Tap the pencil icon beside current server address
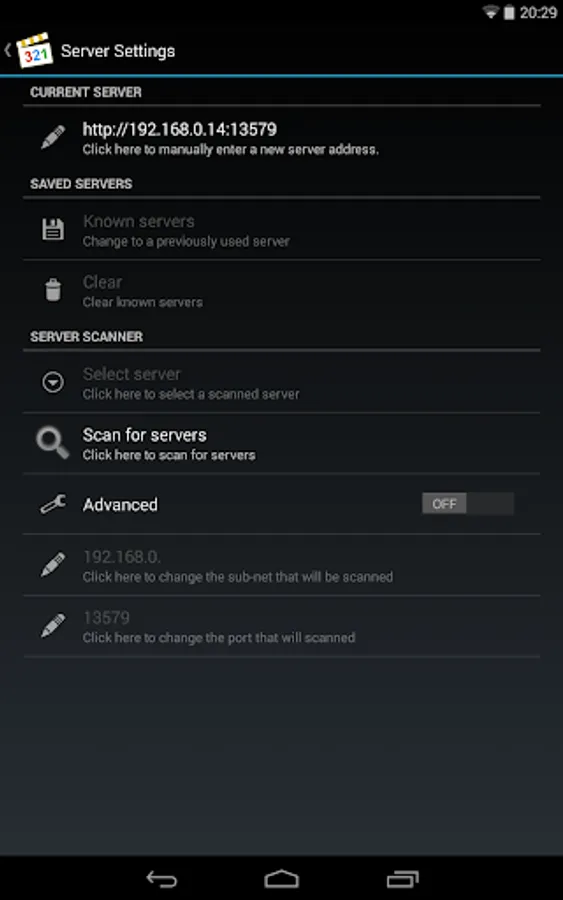The width and height of the screenshot is (563, 900). click(x=53, y=138)
